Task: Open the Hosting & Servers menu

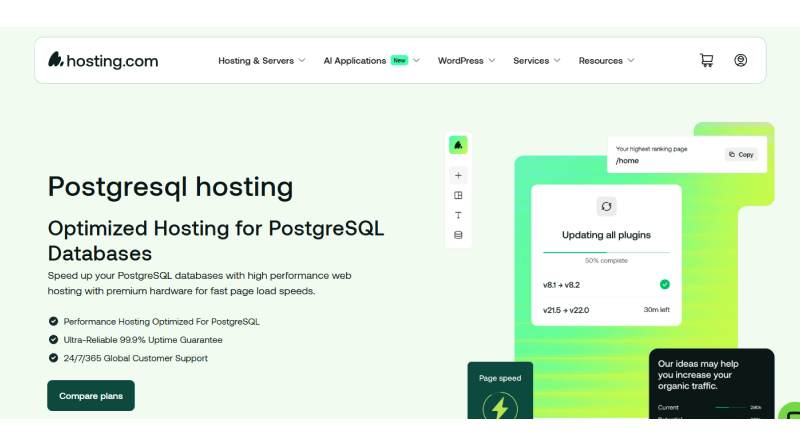Action: pyautogui.click(x=256, y=61)
